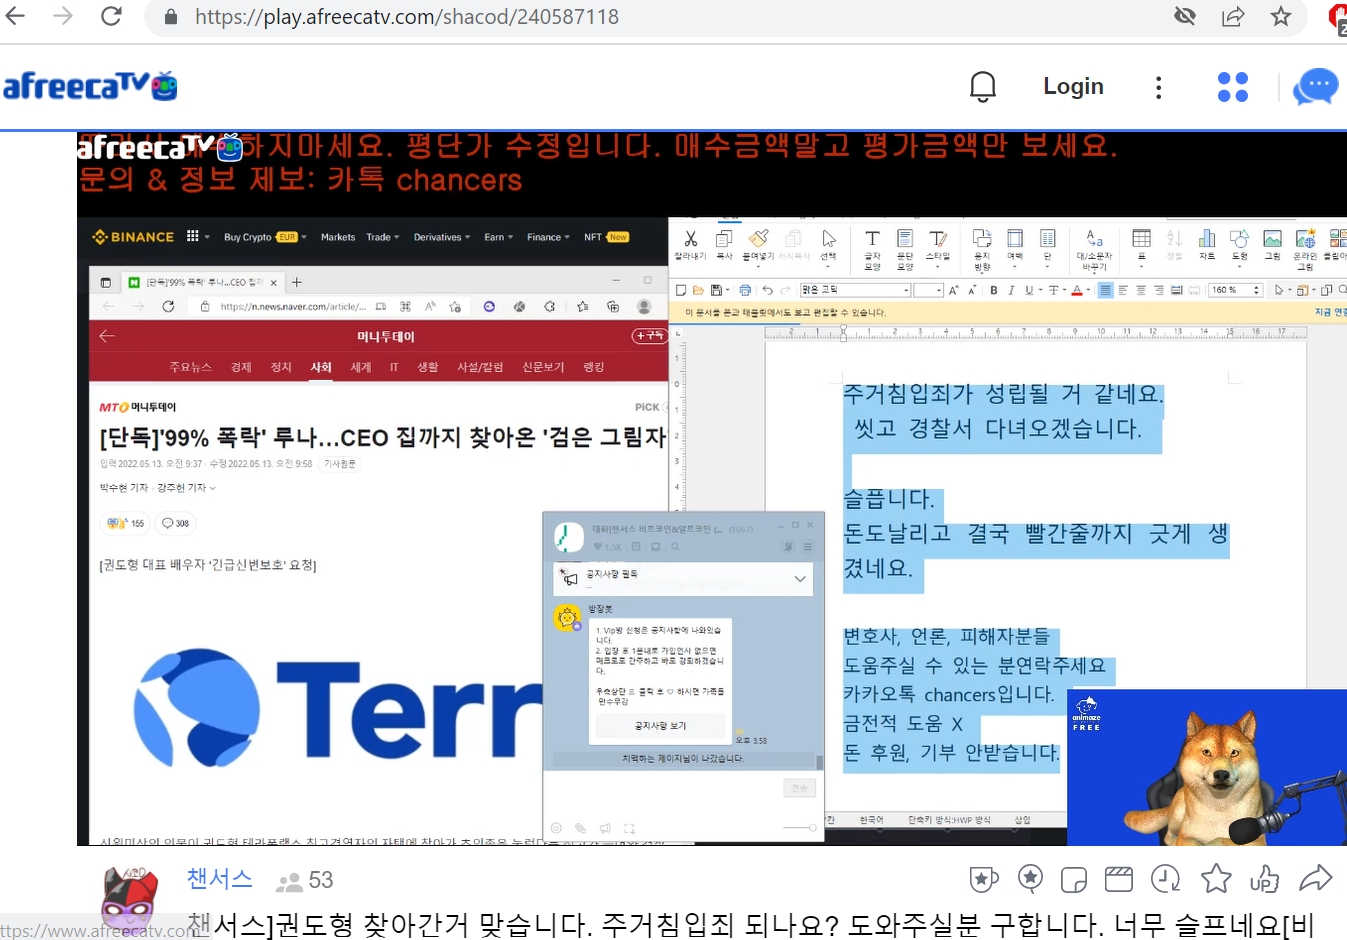Expand Buy Crypto dropdown on Binance

[265, 237]
